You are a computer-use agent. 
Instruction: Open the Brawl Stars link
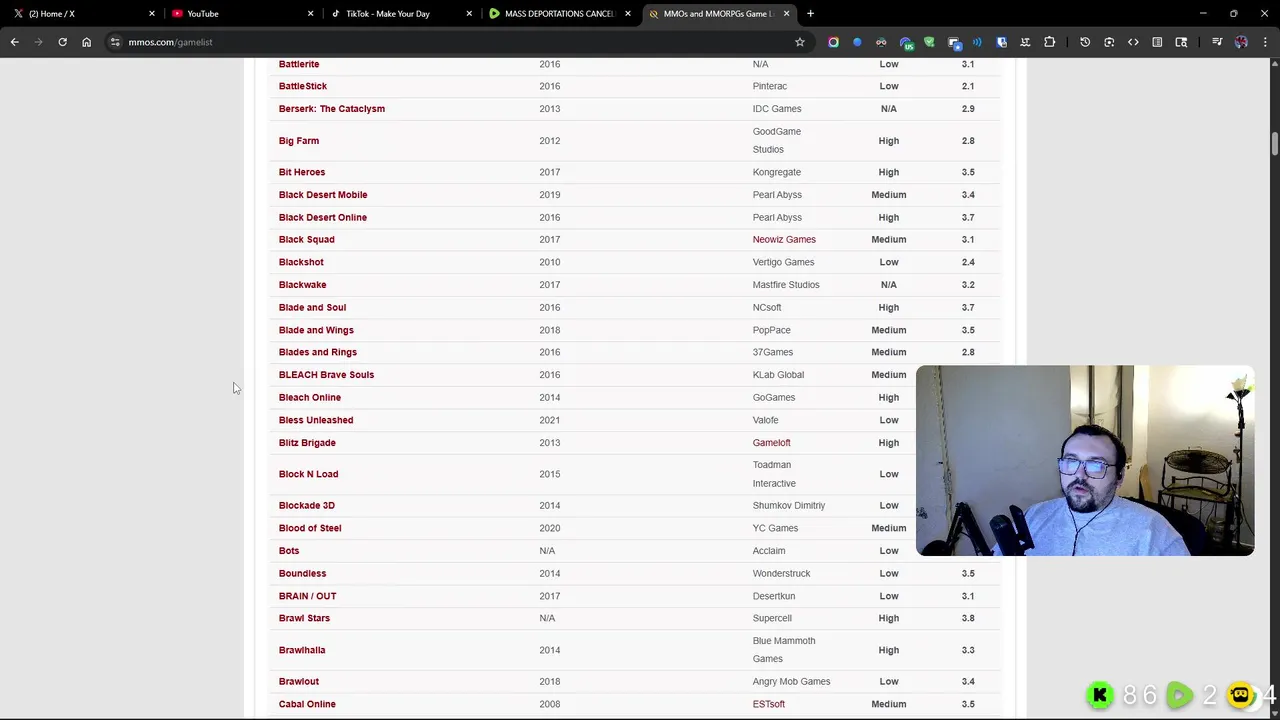point(304,618)
